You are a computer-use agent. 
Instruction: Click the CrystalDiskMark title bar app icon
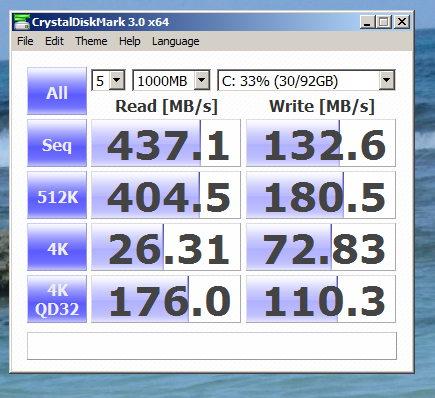[x=21, y=22]
